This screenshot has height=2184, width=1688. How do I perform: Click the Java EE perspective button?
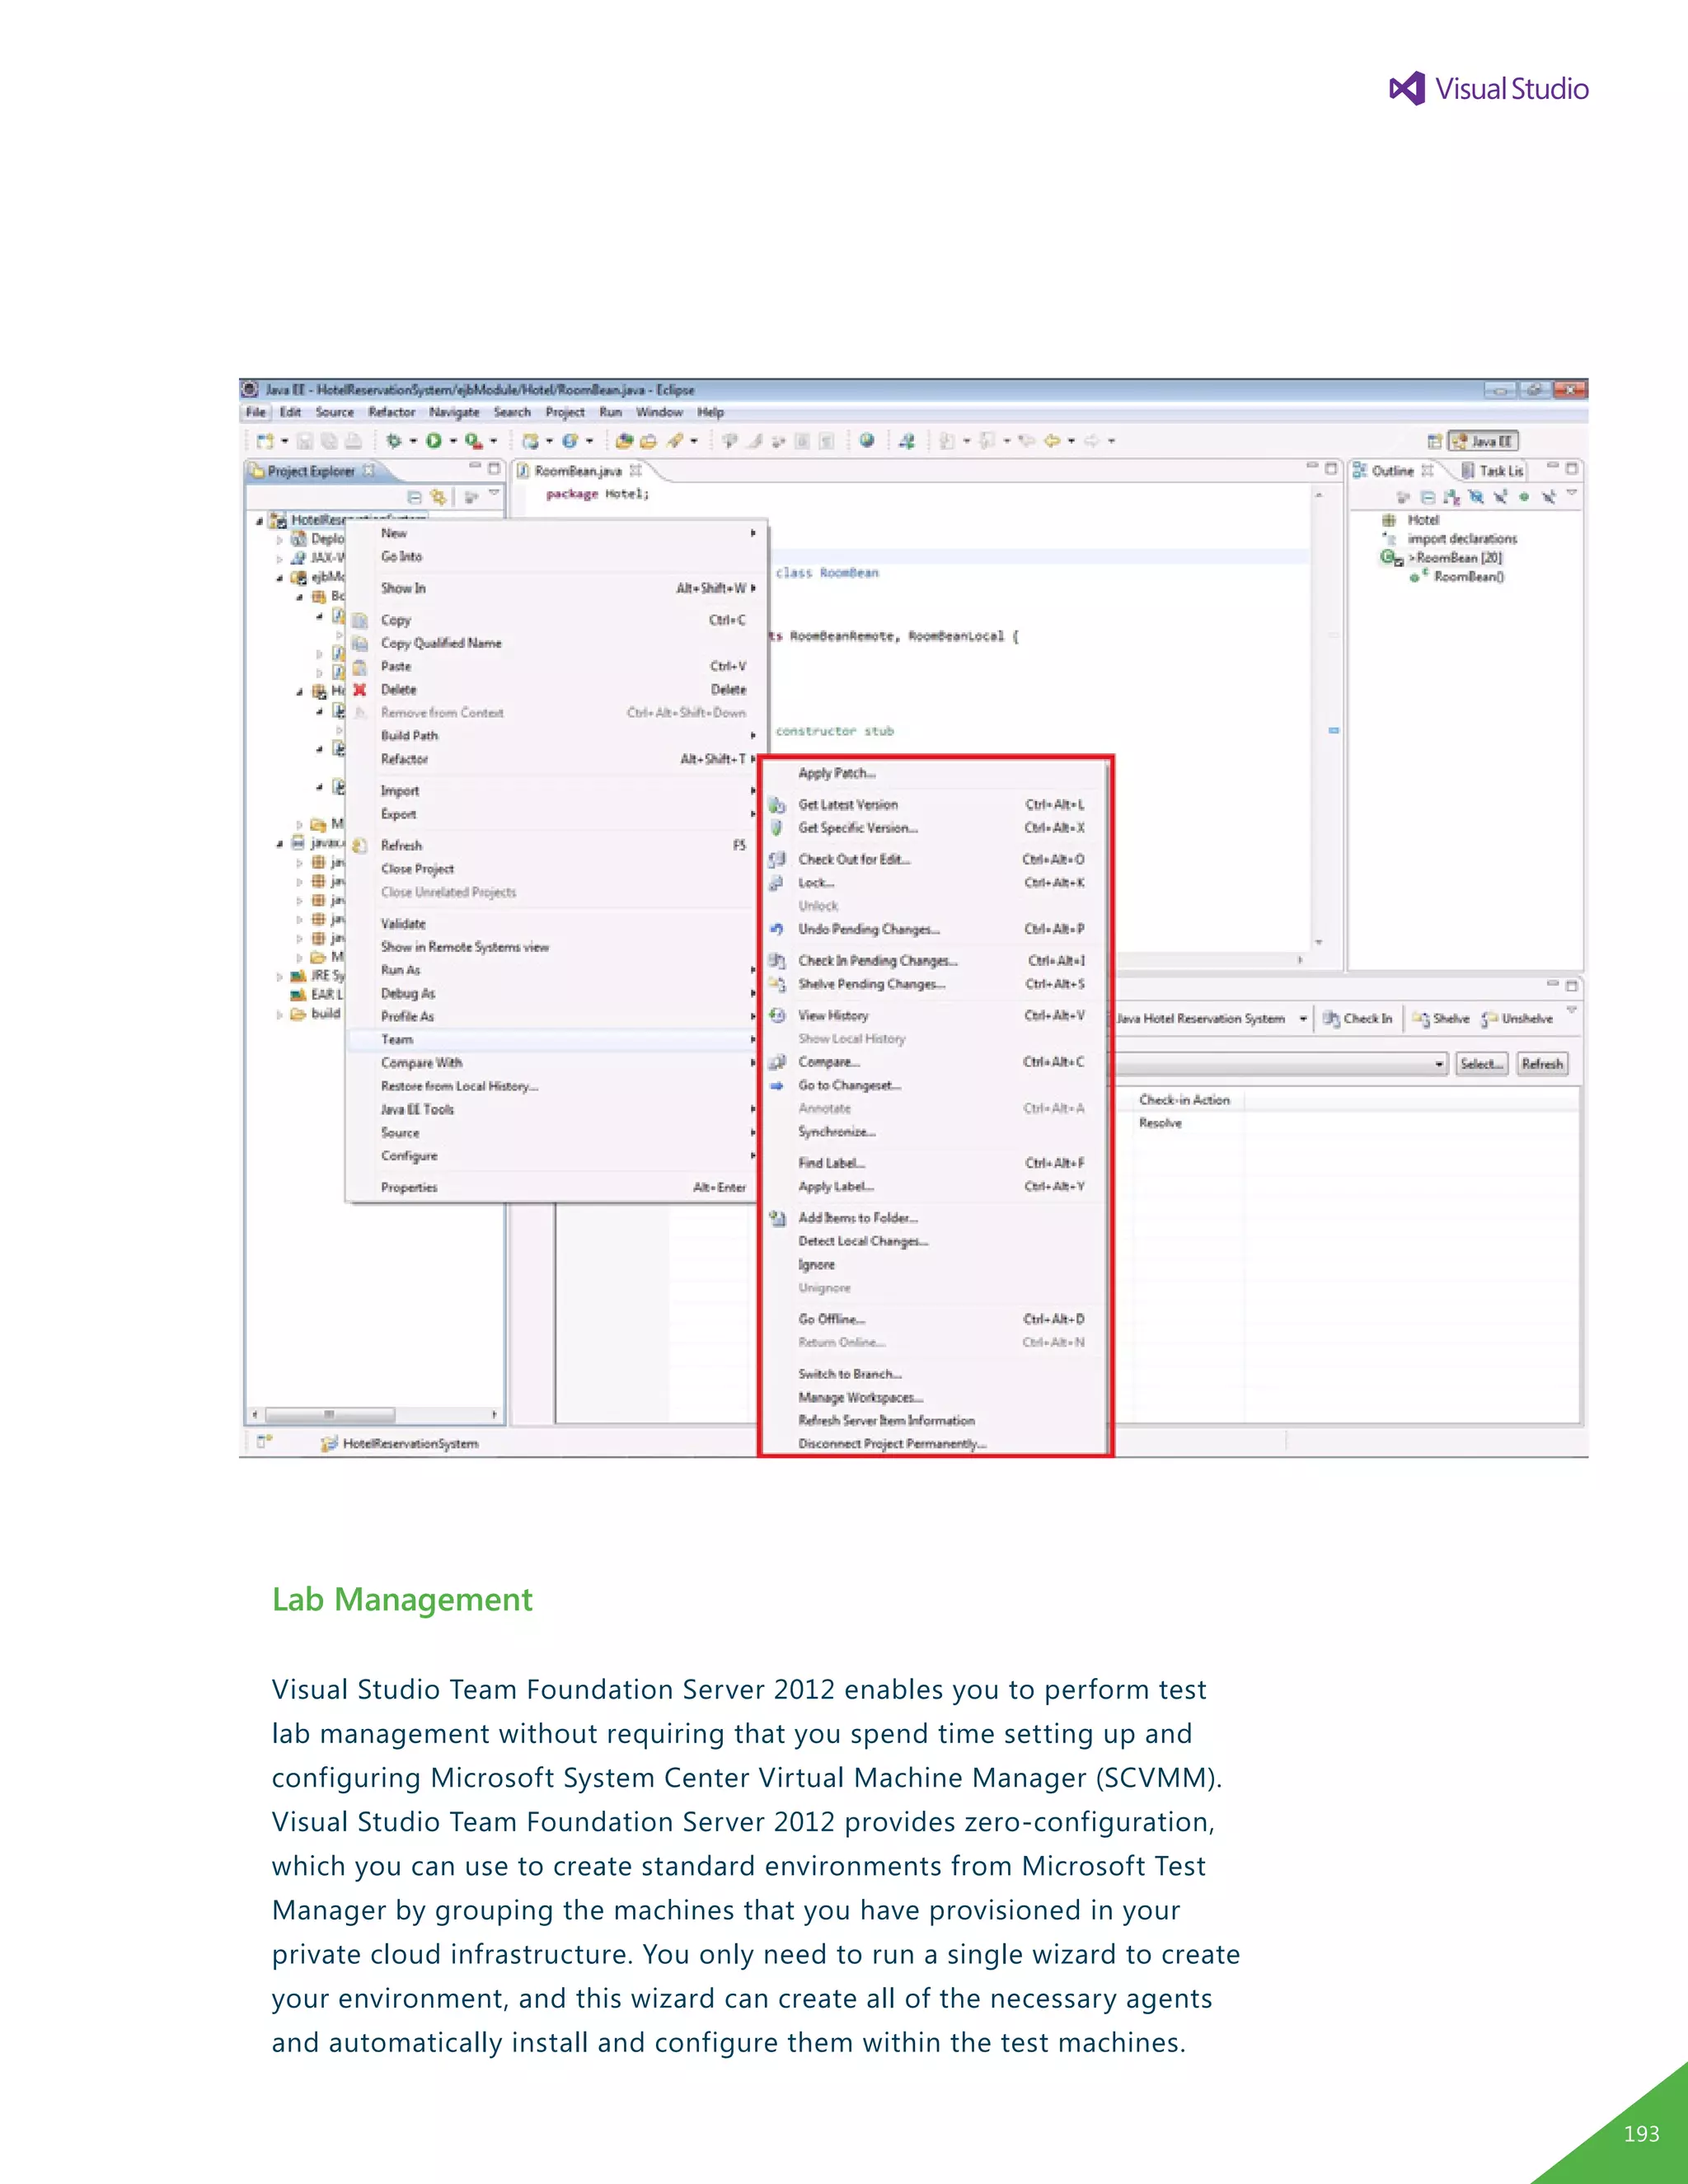tap(1483, 441)
